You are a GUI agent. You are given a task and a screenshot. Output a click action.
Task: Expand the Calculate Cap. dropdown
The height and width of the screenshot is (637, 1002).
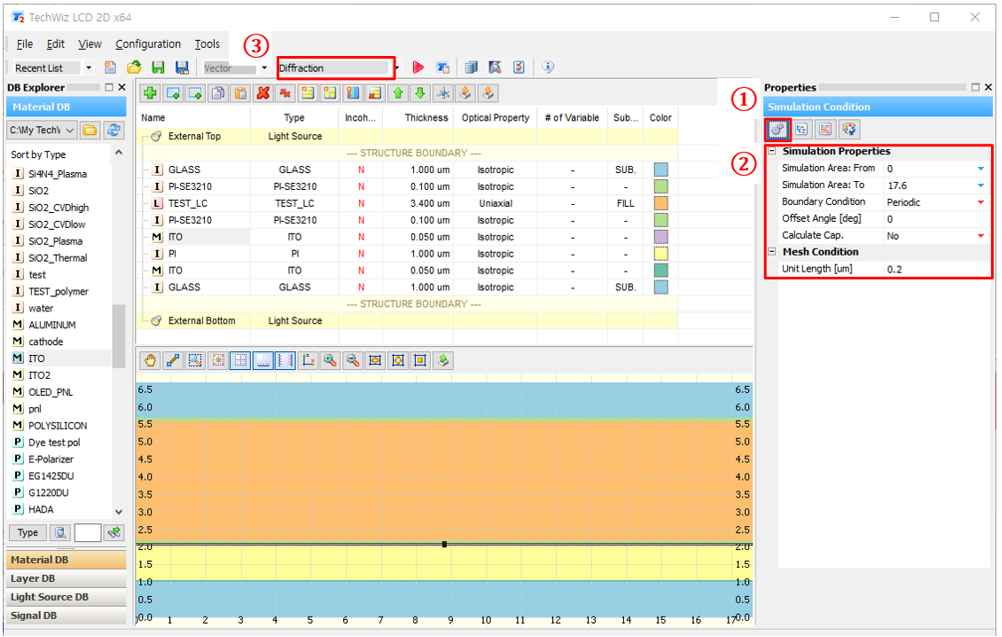click(981, 236)
